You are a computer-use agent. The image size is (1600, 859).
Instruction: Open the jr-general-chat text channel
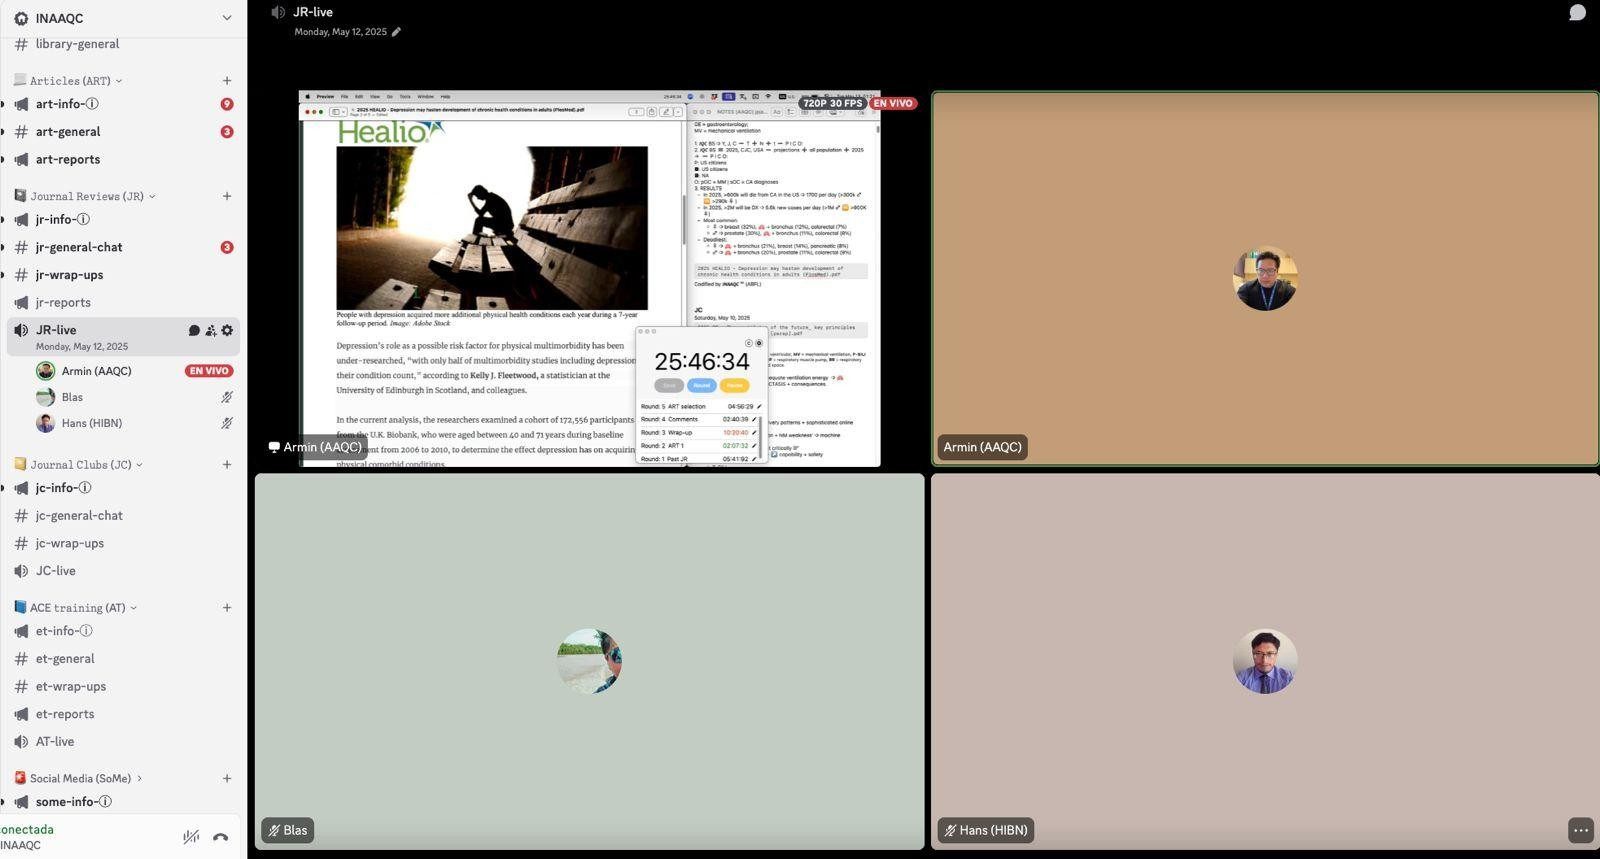79,247
